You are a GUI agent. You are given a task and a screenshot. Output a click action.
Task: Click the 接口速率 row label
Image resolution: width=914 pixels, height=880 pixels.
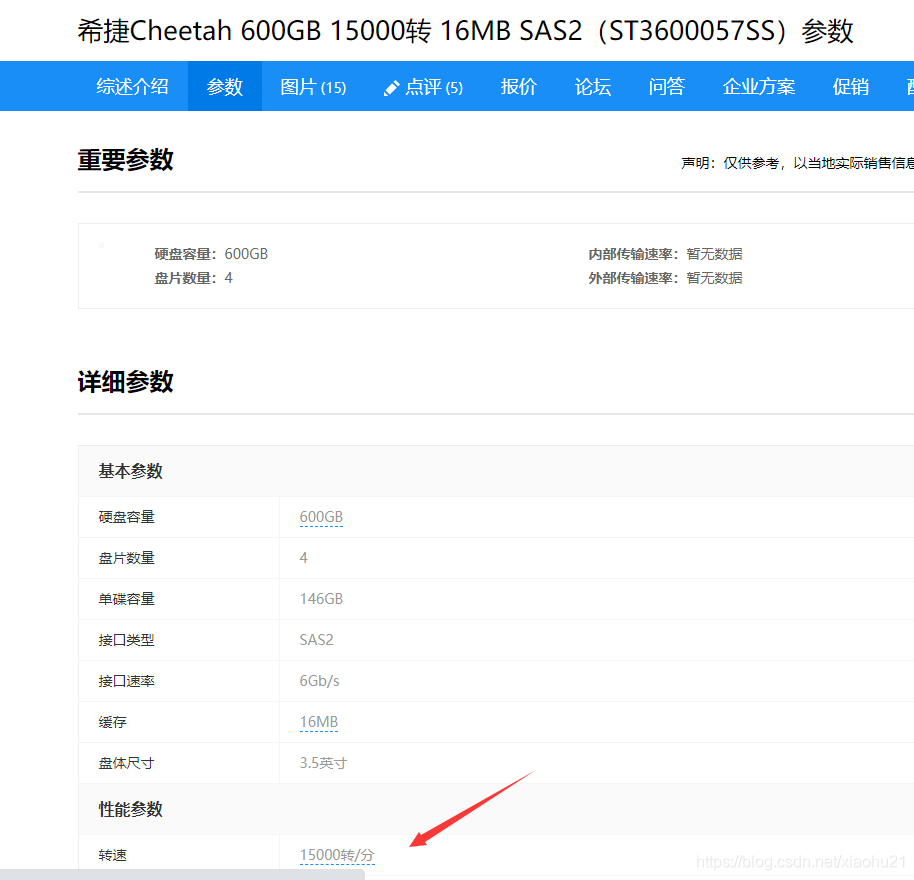[x=126, y=681]
